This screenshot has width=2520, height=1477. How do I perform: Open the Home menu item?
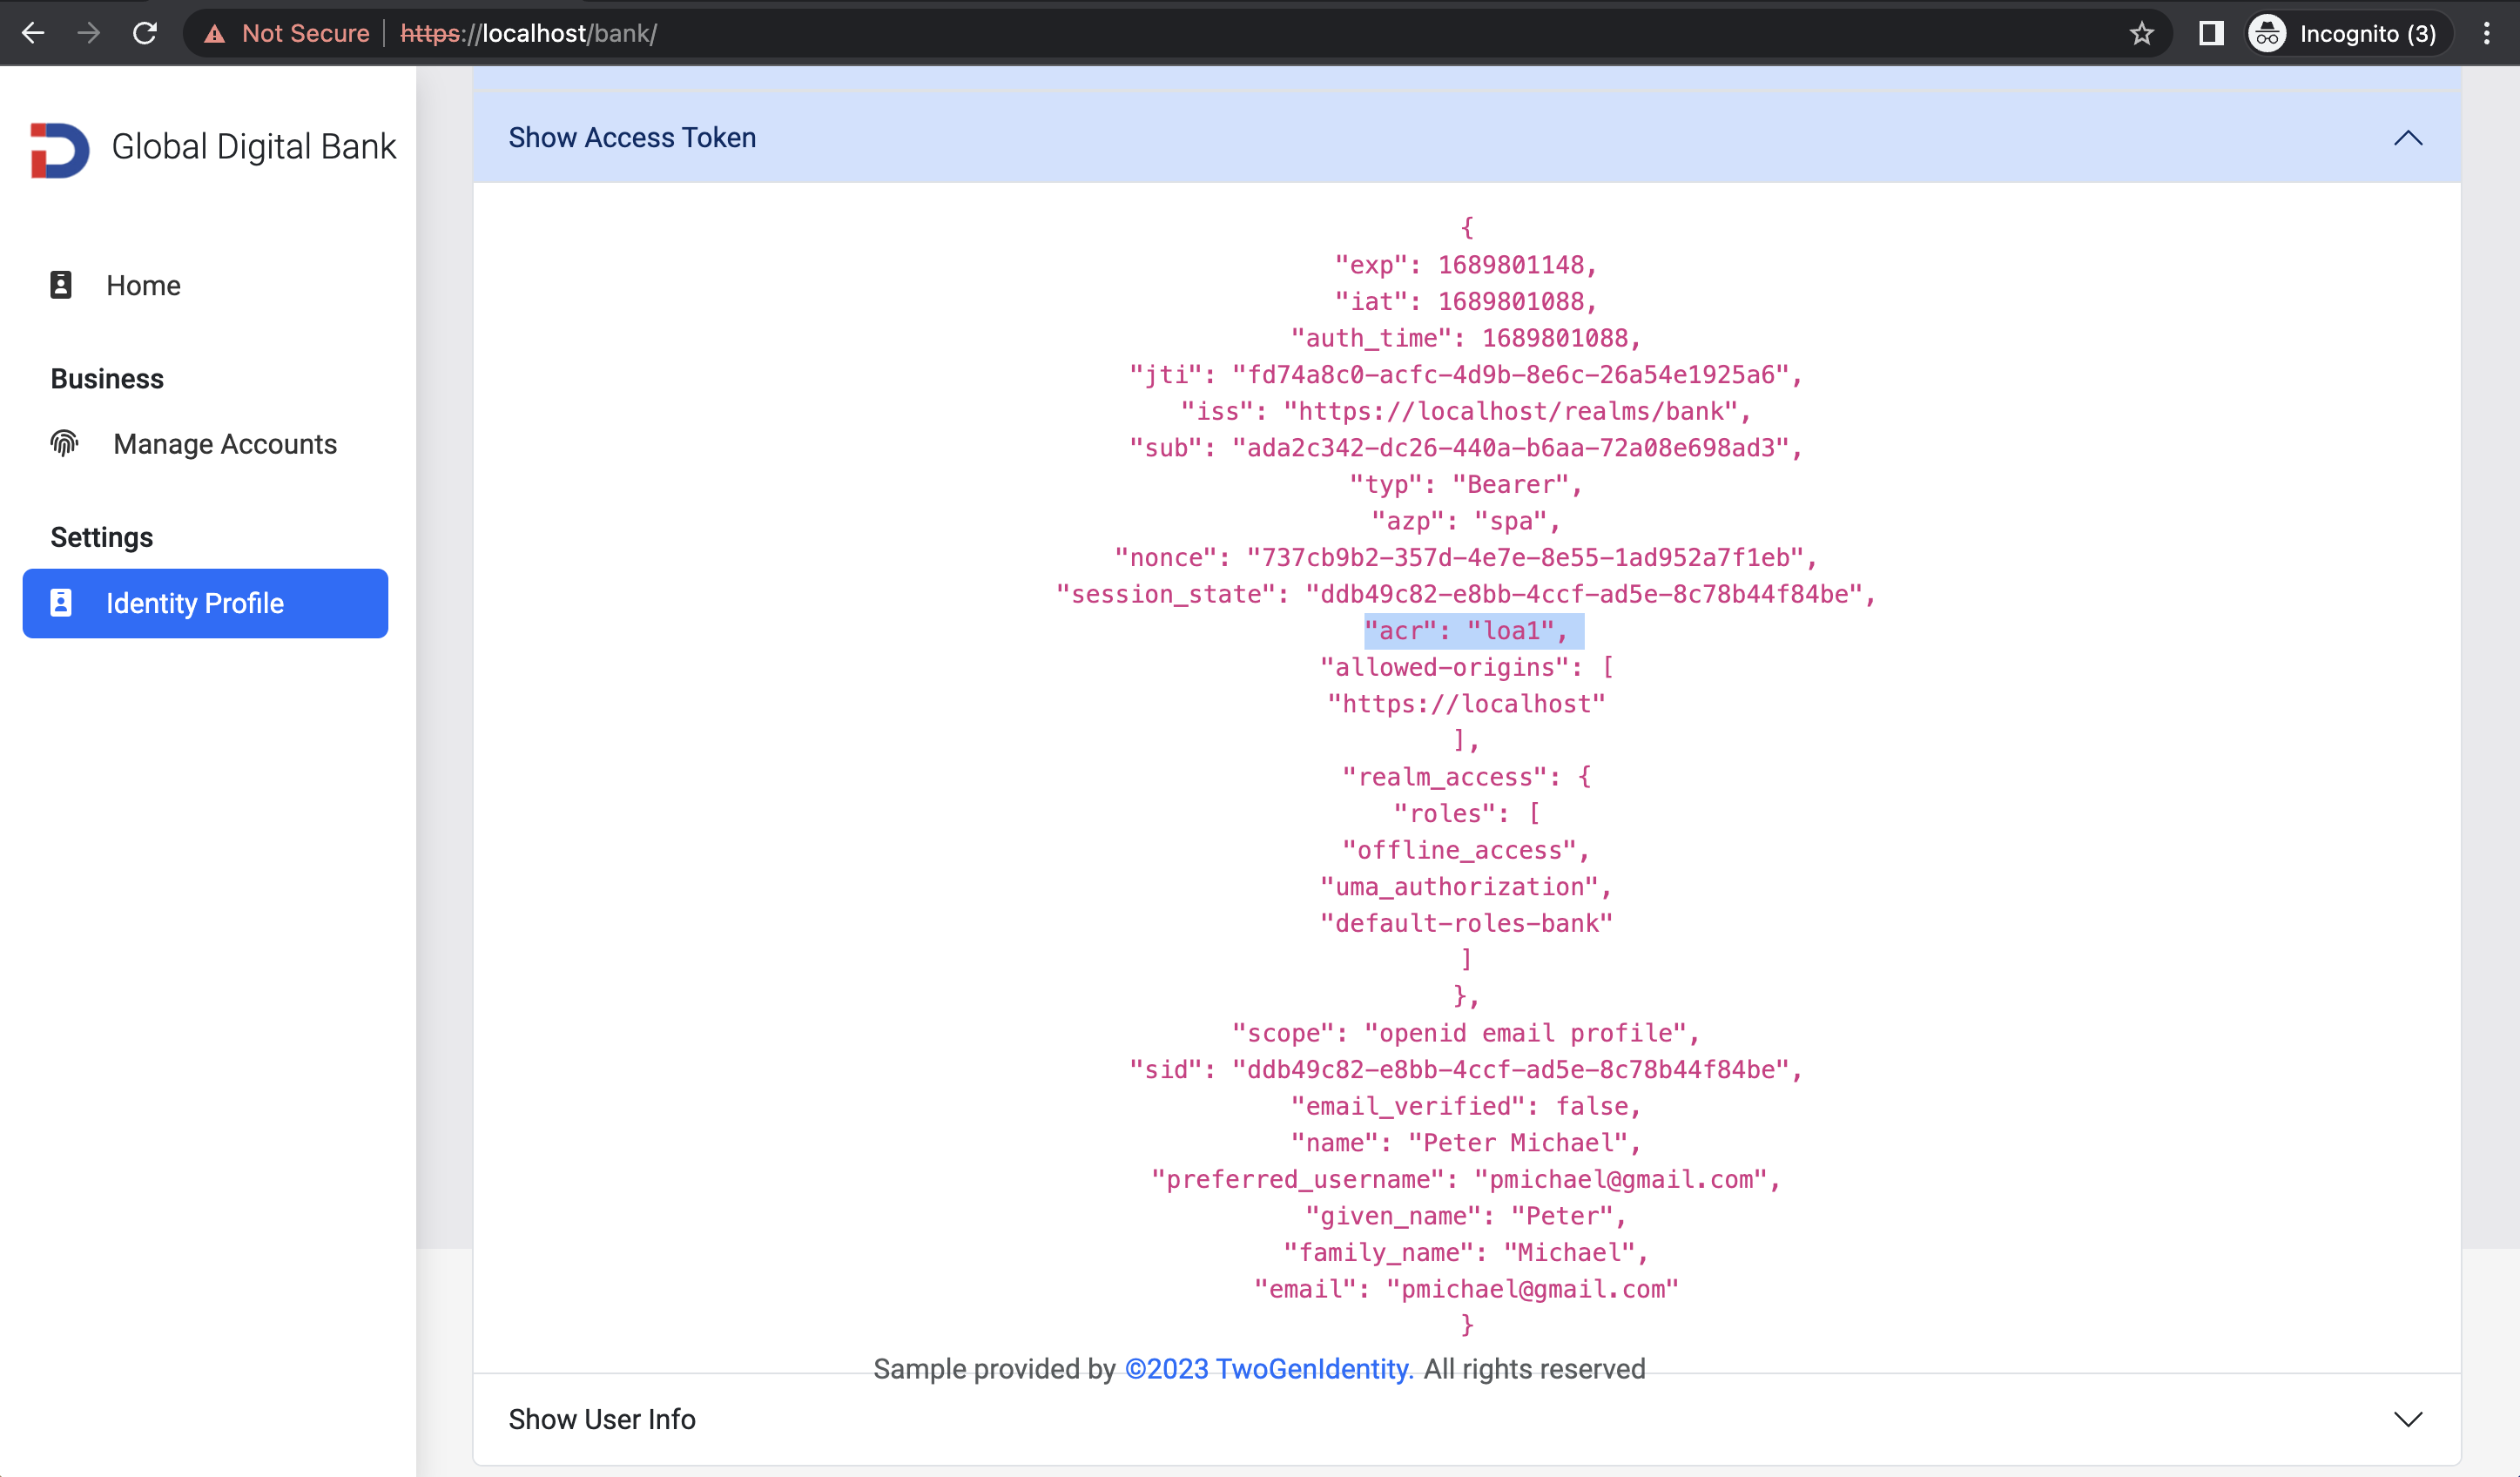click(x=143, y=285)
